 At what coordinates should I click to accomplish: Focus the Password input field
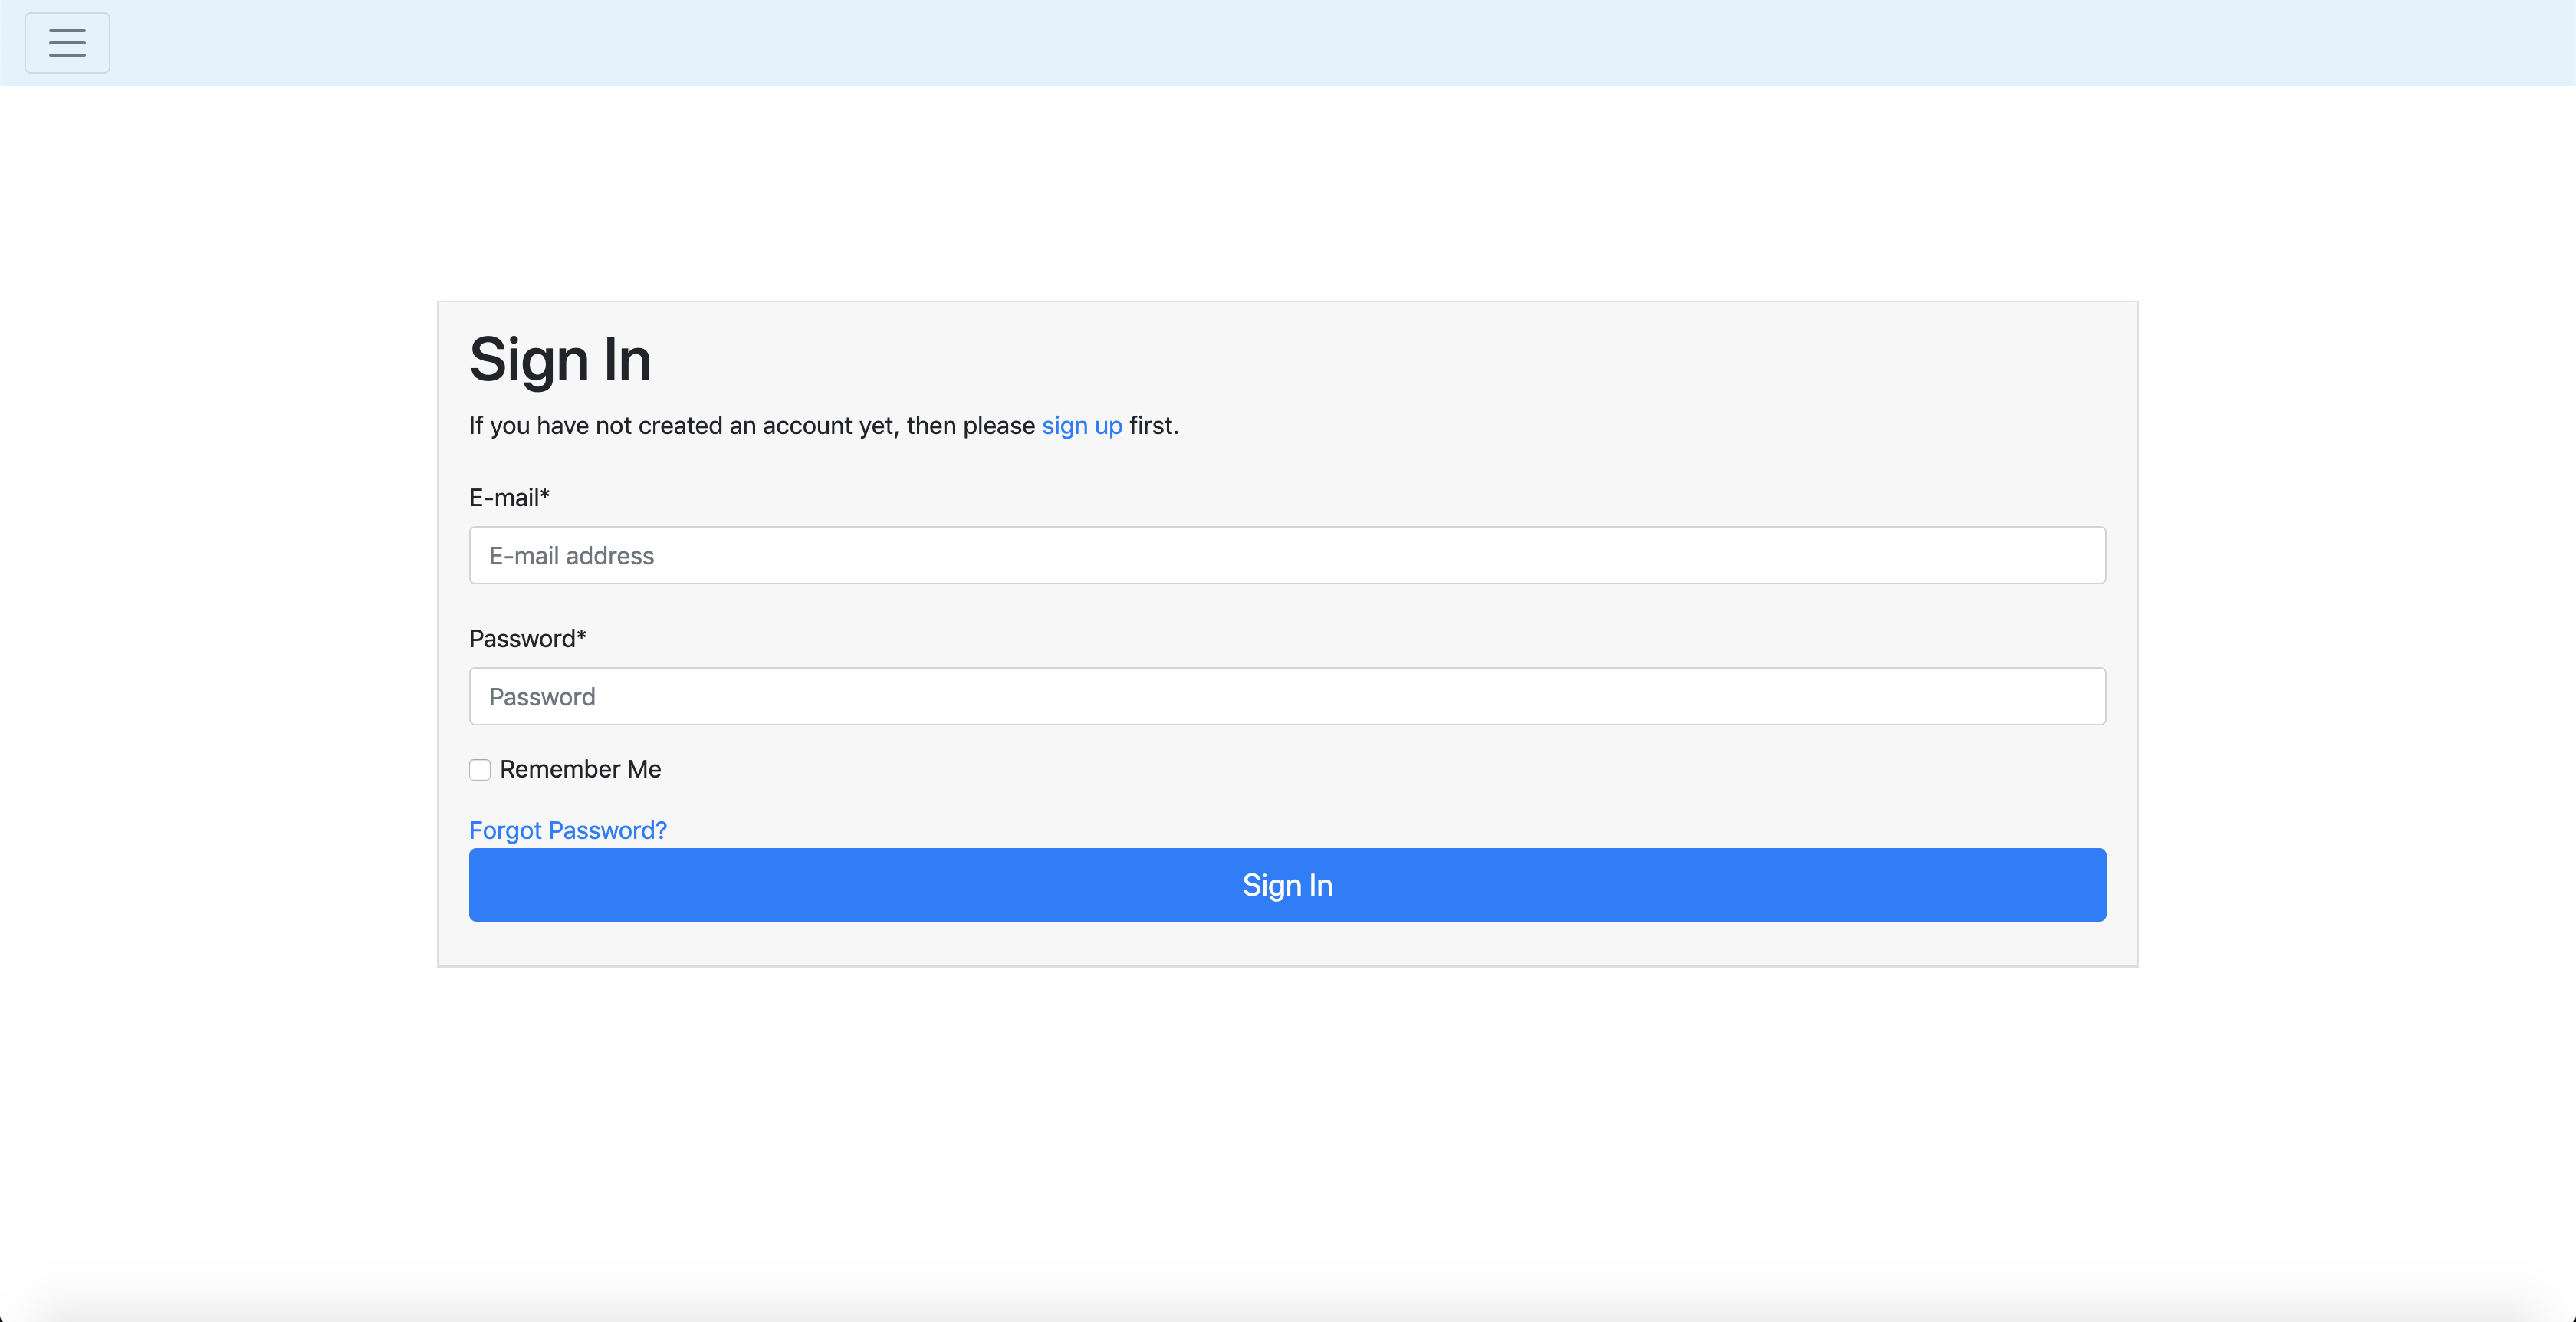click(1287, 696)
